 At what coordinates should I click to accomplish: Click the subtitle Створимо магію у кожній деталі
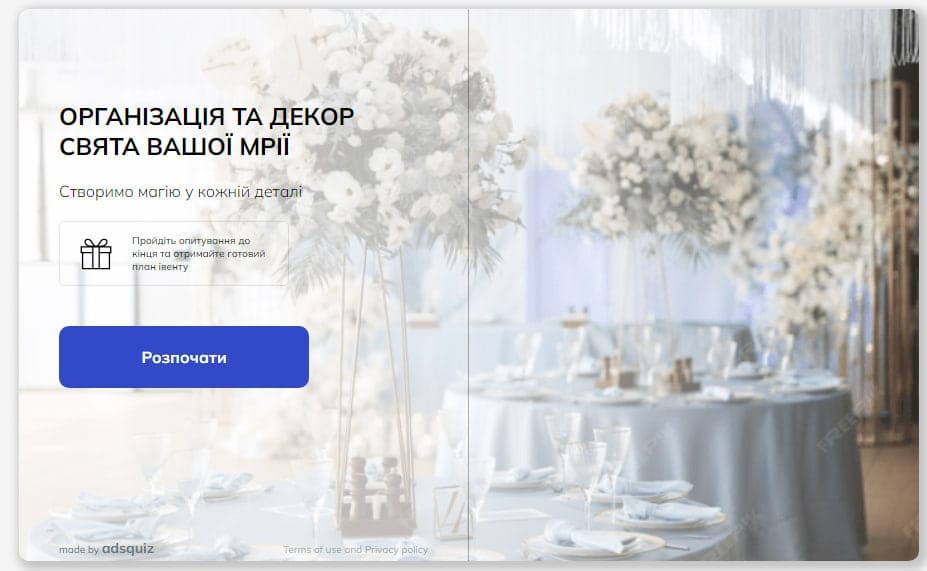pos(181,192)
